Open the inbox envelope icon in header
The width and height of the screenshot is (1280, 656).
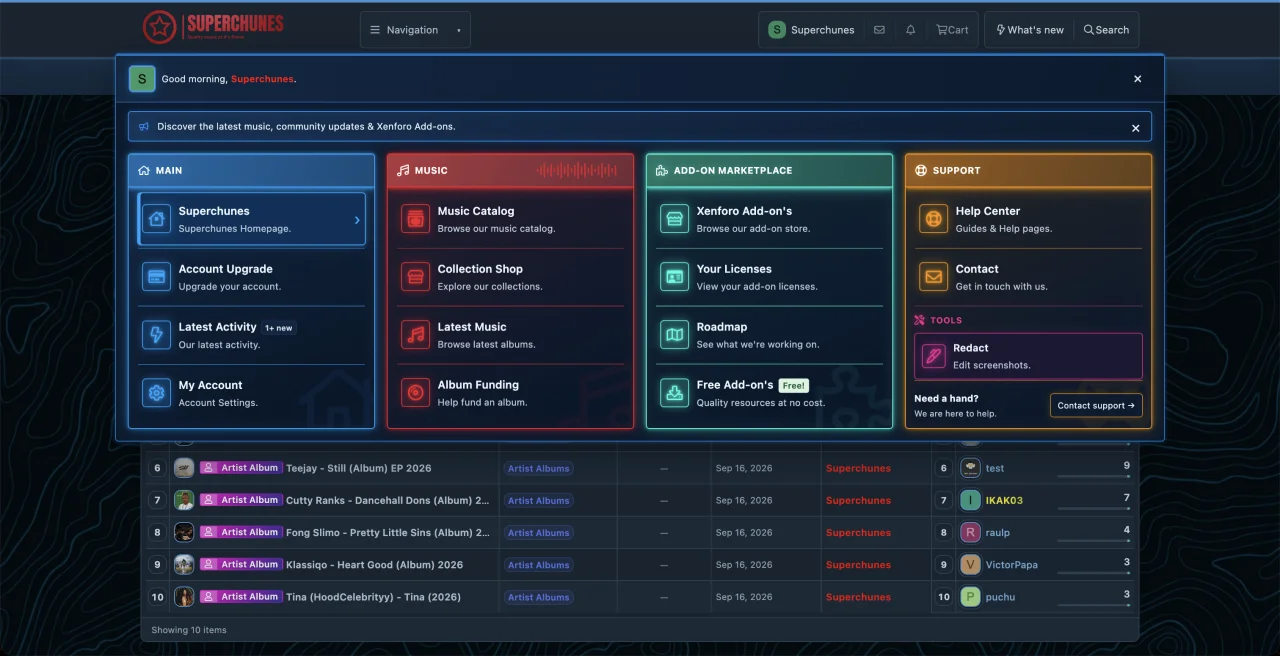(879, 30)
